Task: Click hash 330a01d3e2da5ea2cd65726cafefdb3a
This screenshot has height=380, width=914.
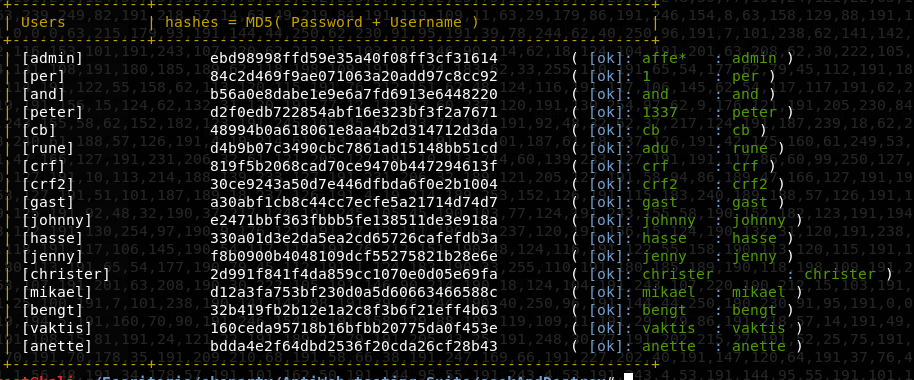Action: (x=354, y=238)
